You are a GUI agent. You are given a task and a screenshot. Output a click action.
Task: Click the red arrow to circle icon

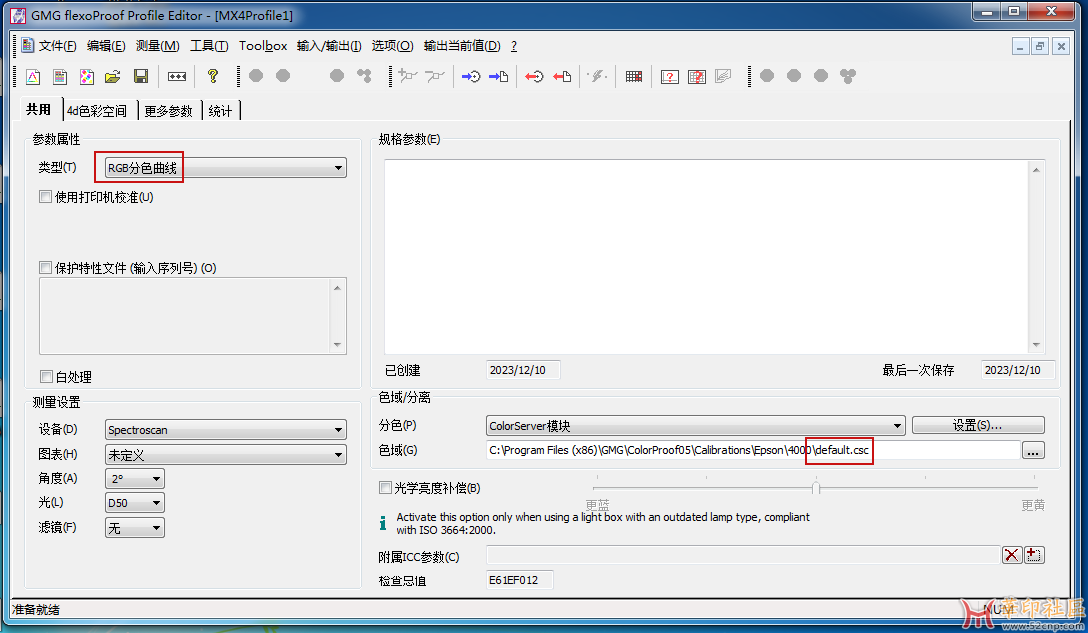coord(534,76)
